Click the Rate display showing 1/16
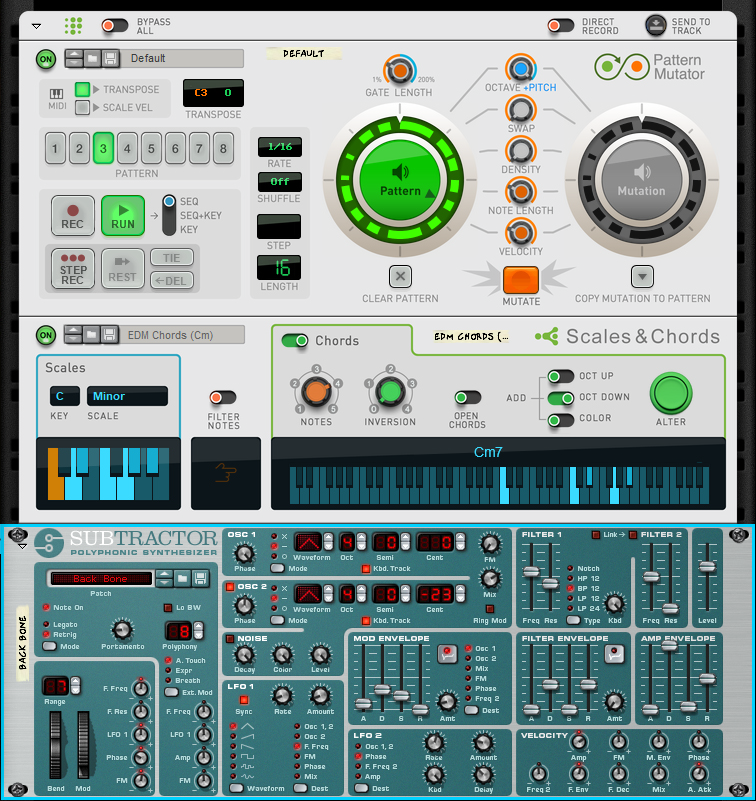Screen dimensions: 756x801 (280, 147)
